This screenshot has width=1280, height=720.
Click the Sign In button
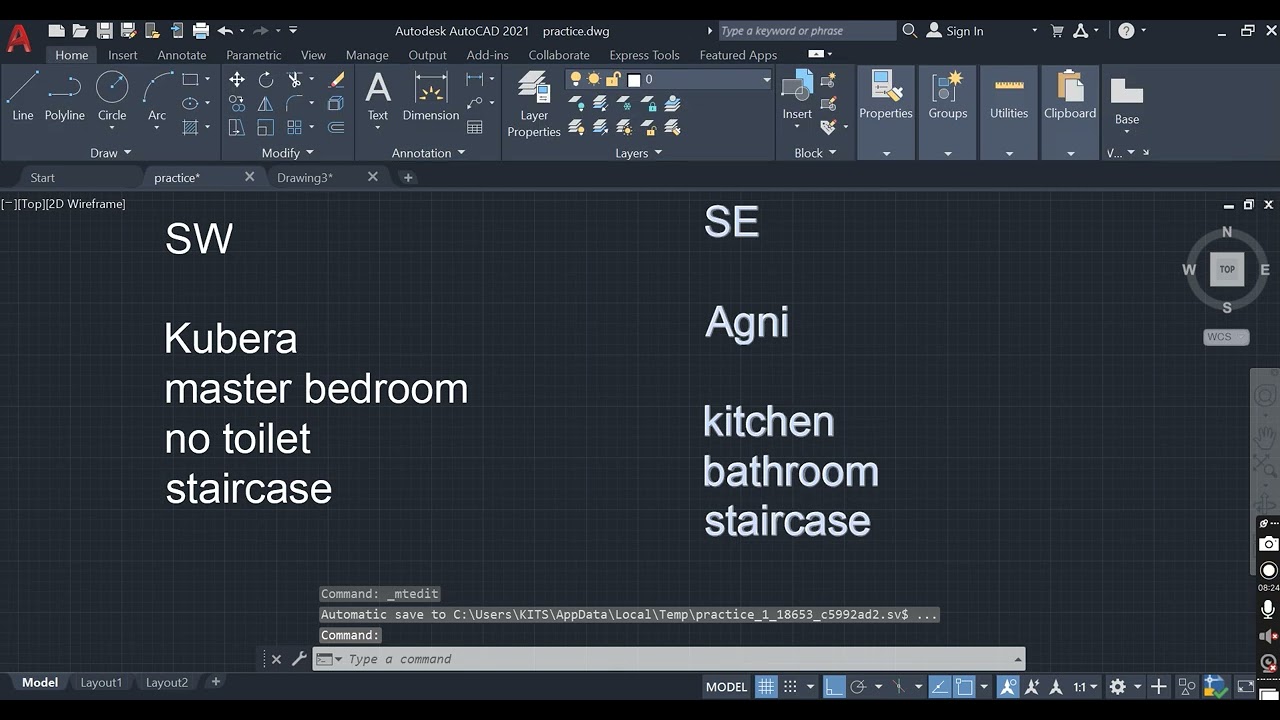click(x=956, y=31)
